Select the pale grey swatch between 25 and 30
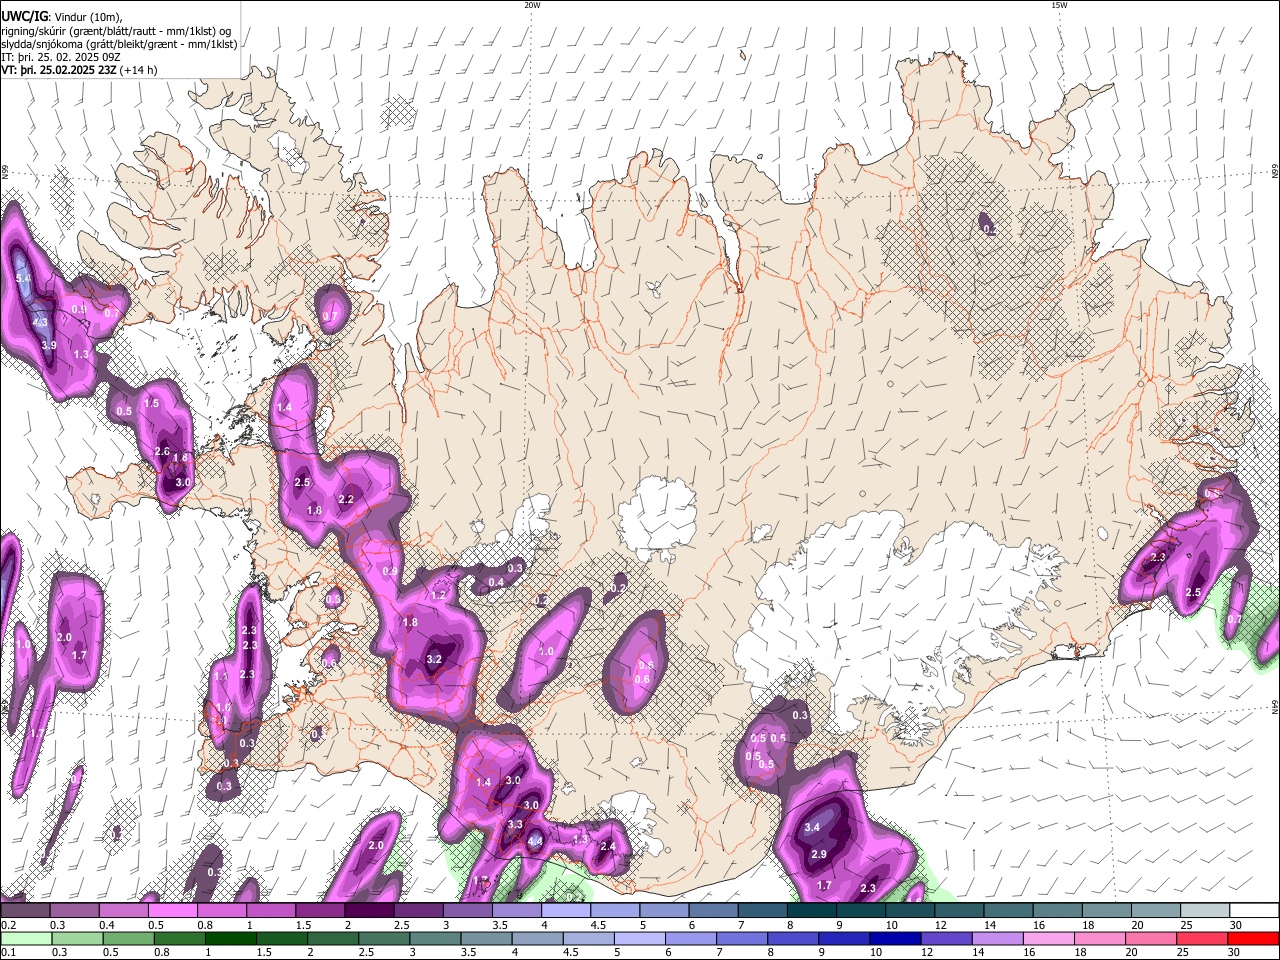 [x=1204, y=910]
